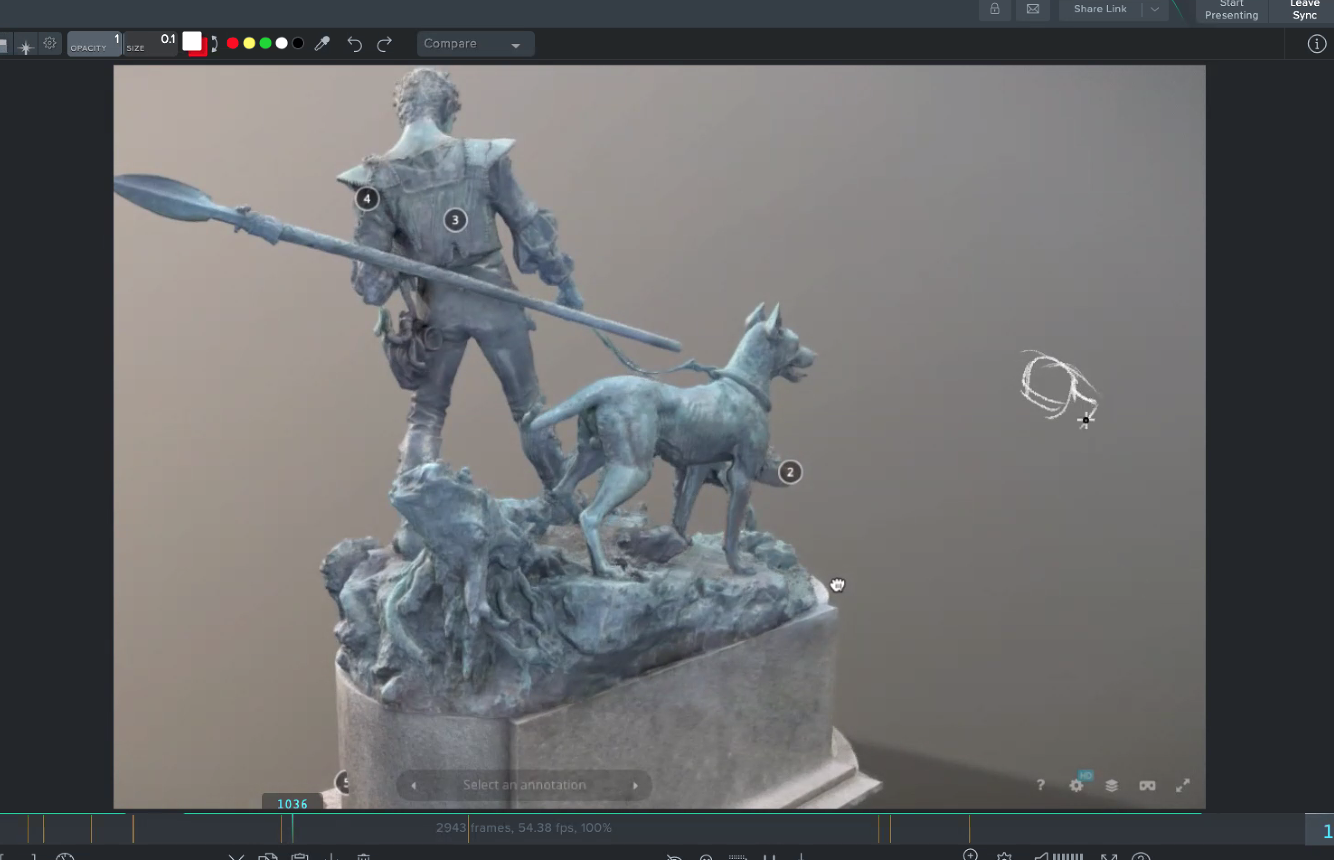The image size is (1334, 860).
Task: Open the model inspector layers icon
Action: click(x=1111, y=785)
